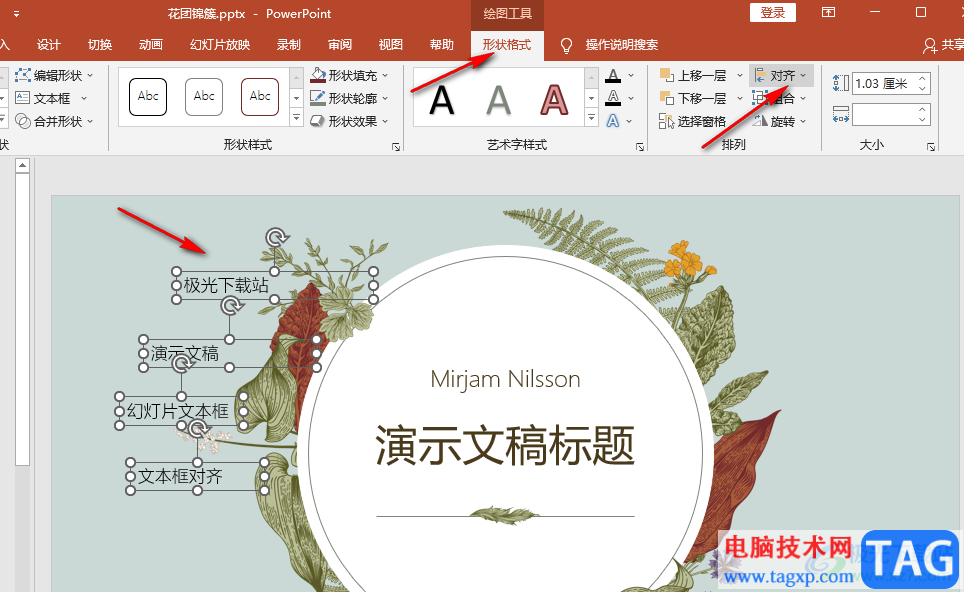This screenshot has height=592, width=964.
Task: Click the 登录 (Sign in) button
Action: coord(773,13)
